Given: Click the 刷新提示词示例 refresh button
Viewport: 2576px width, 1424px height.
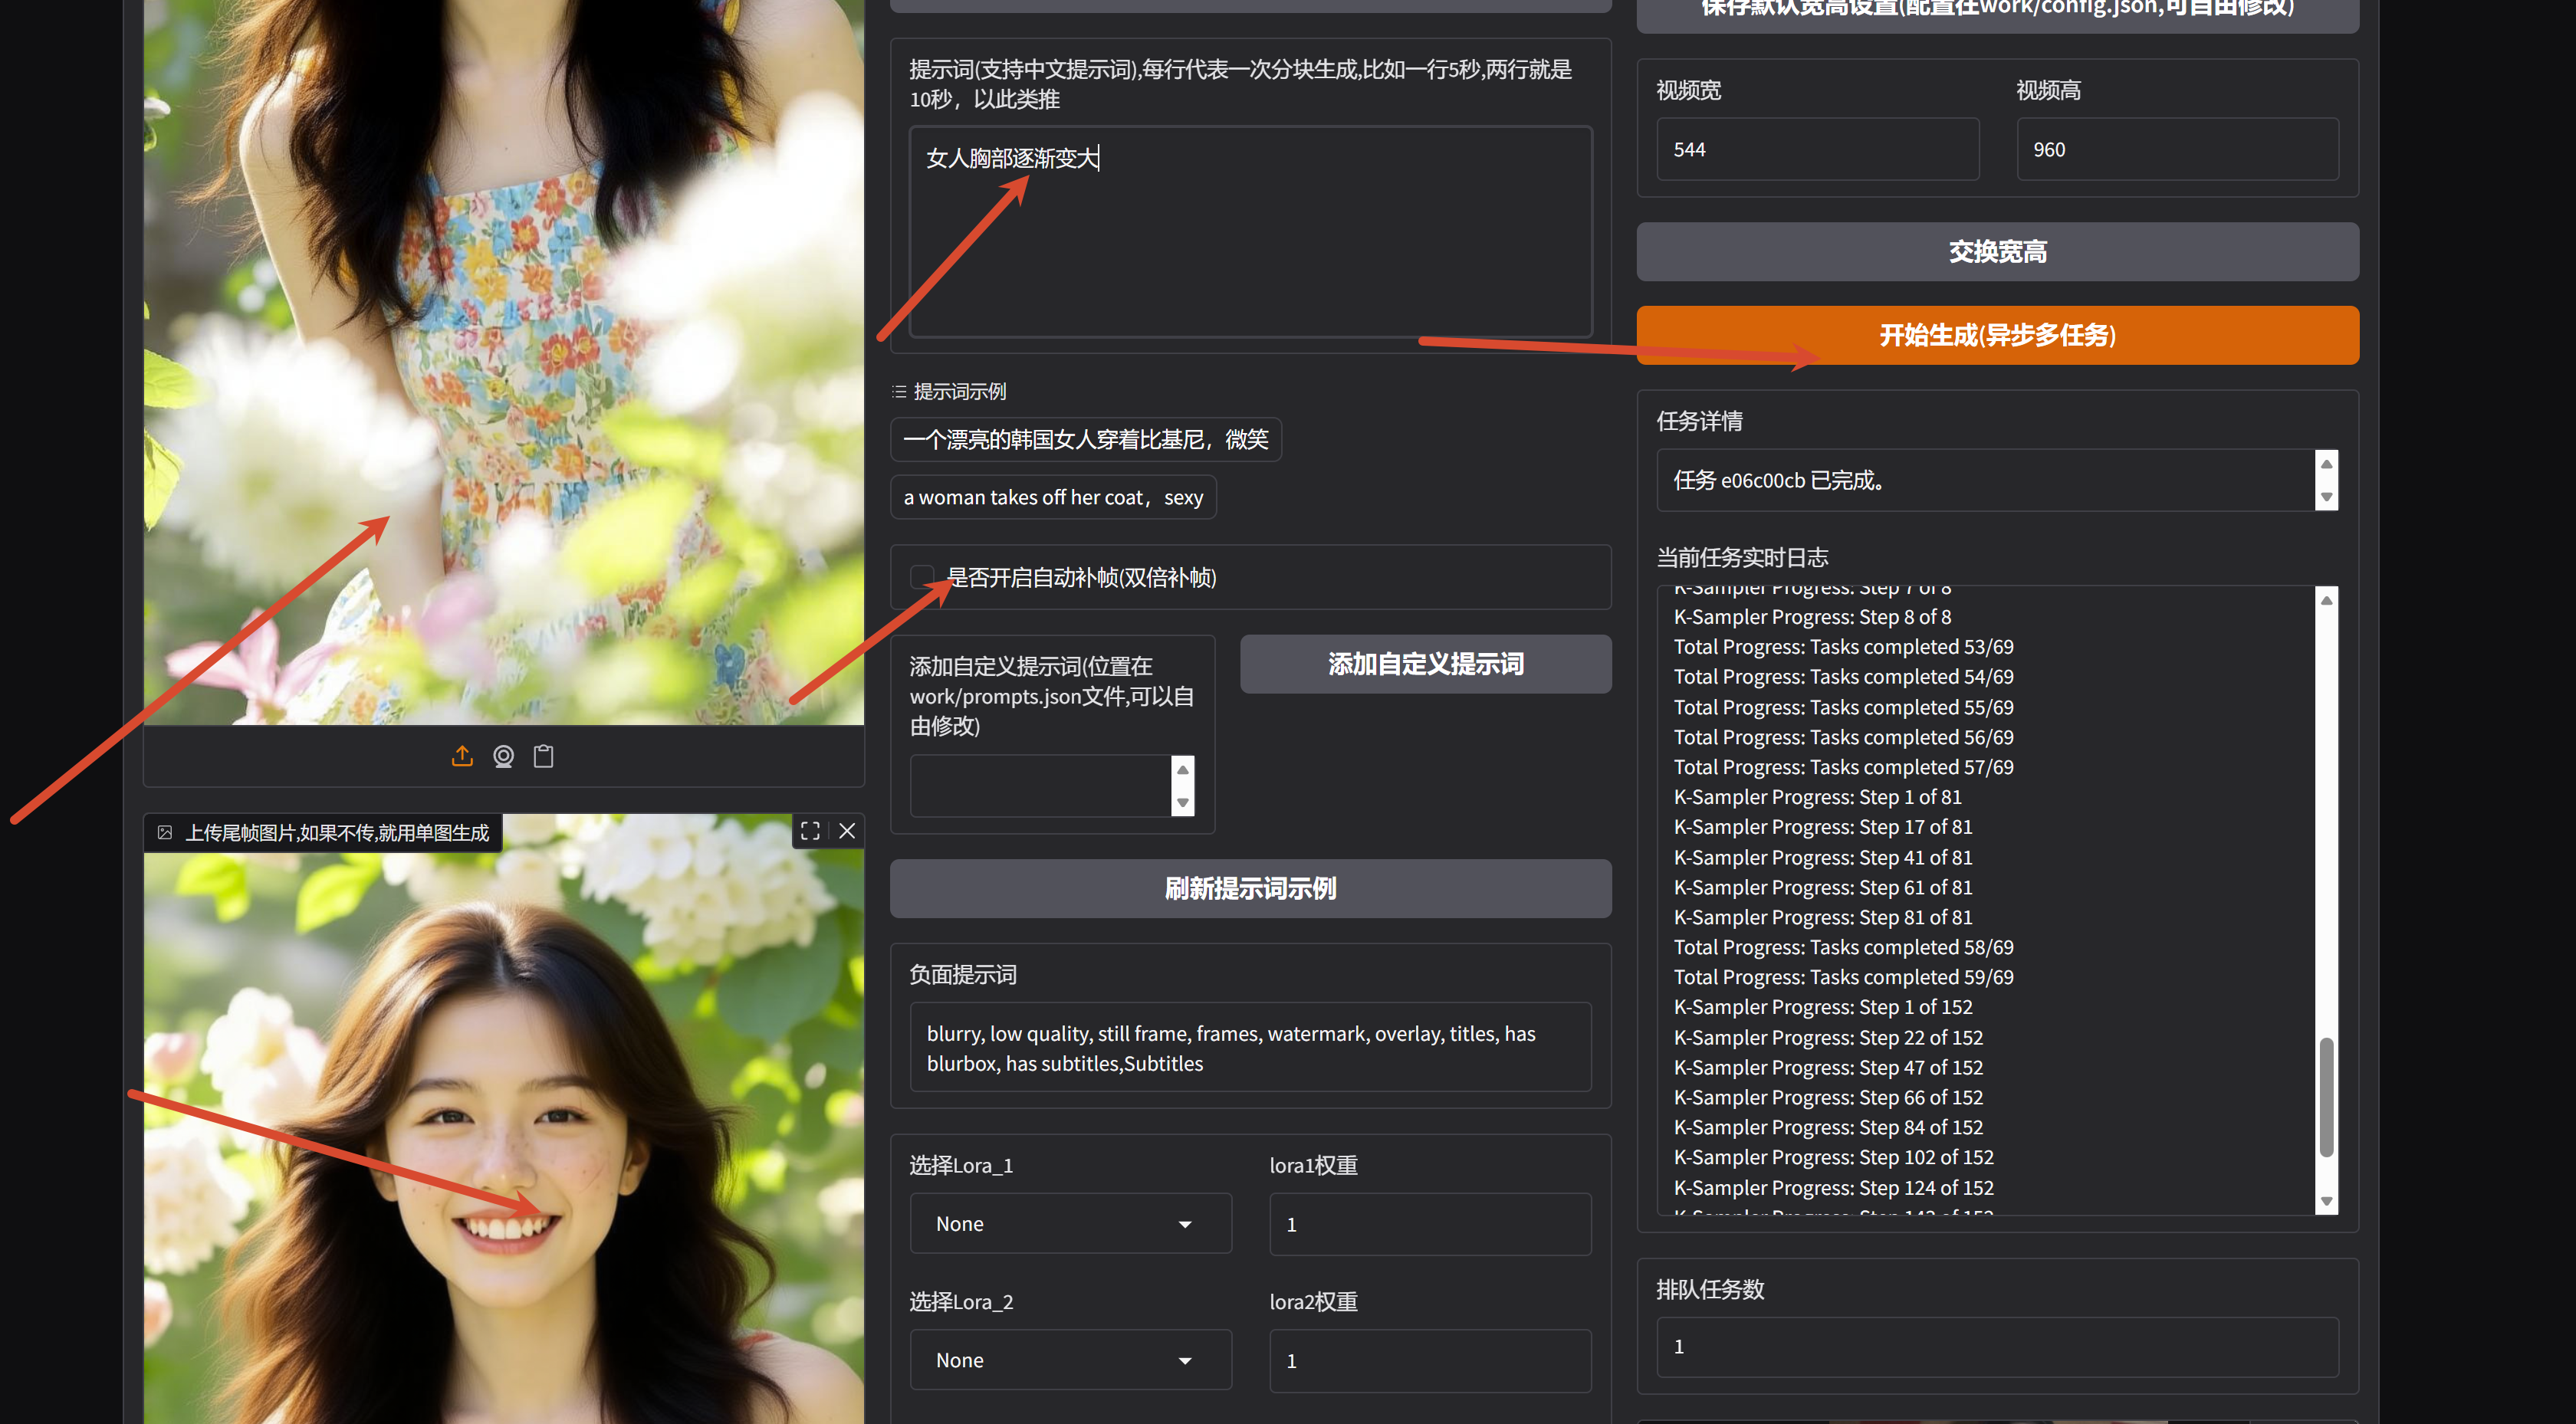Looking at the screenshot, I should (x=1250, y=888).
